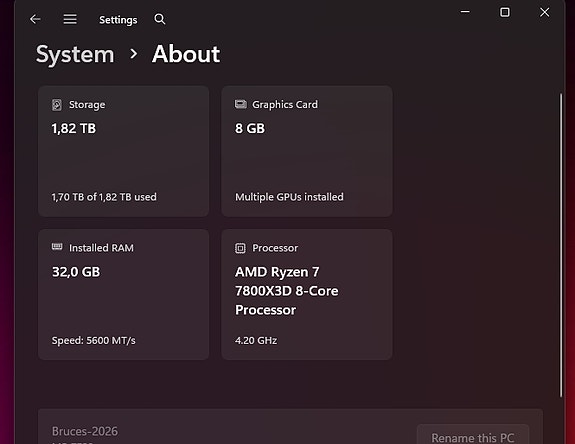Click the Processor chip icon
Screen dimensions: 575x444
tap(240, 248)
